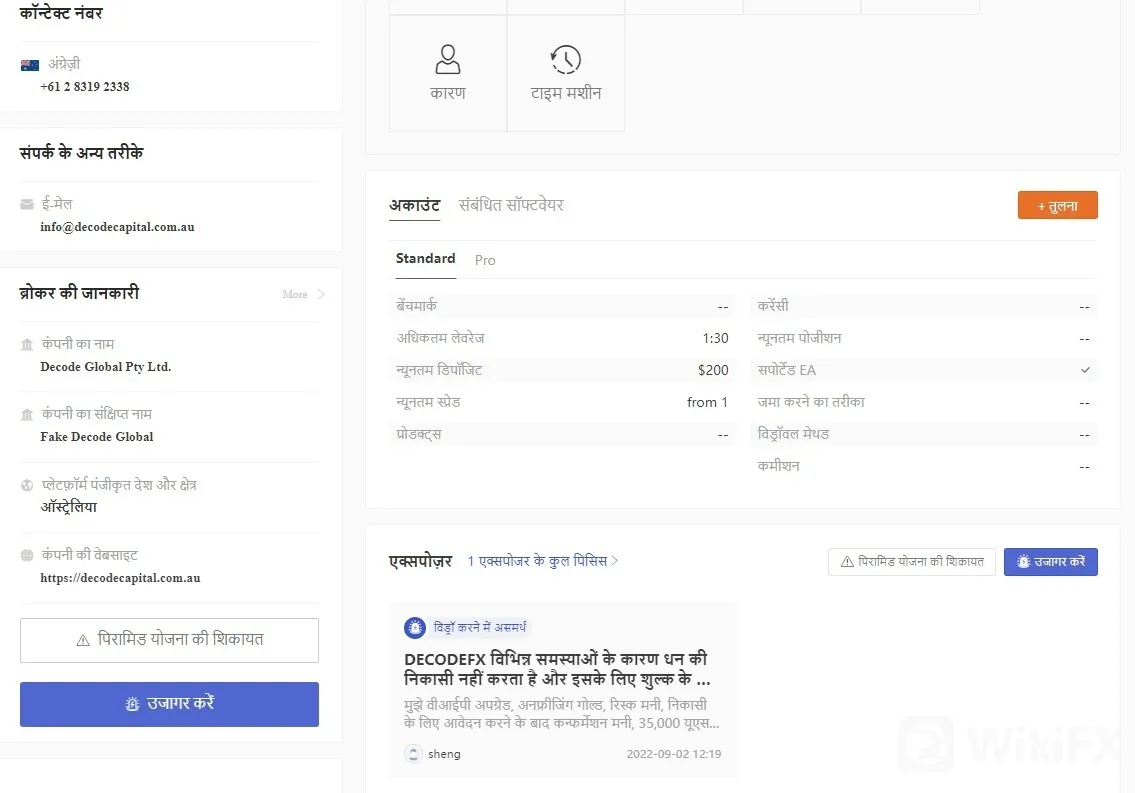This screenshot has height=793, width=1135.
Task: Click the ऑस्ट्रेलिया country value
Action: (69, 507)
